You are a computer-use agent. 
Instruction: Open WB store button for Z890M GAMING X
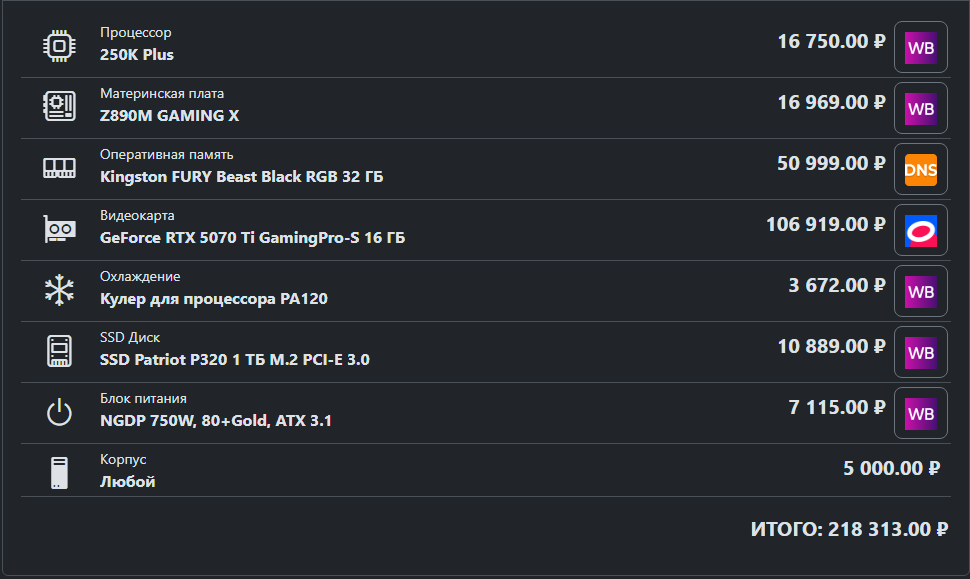[x=921, y=108]
